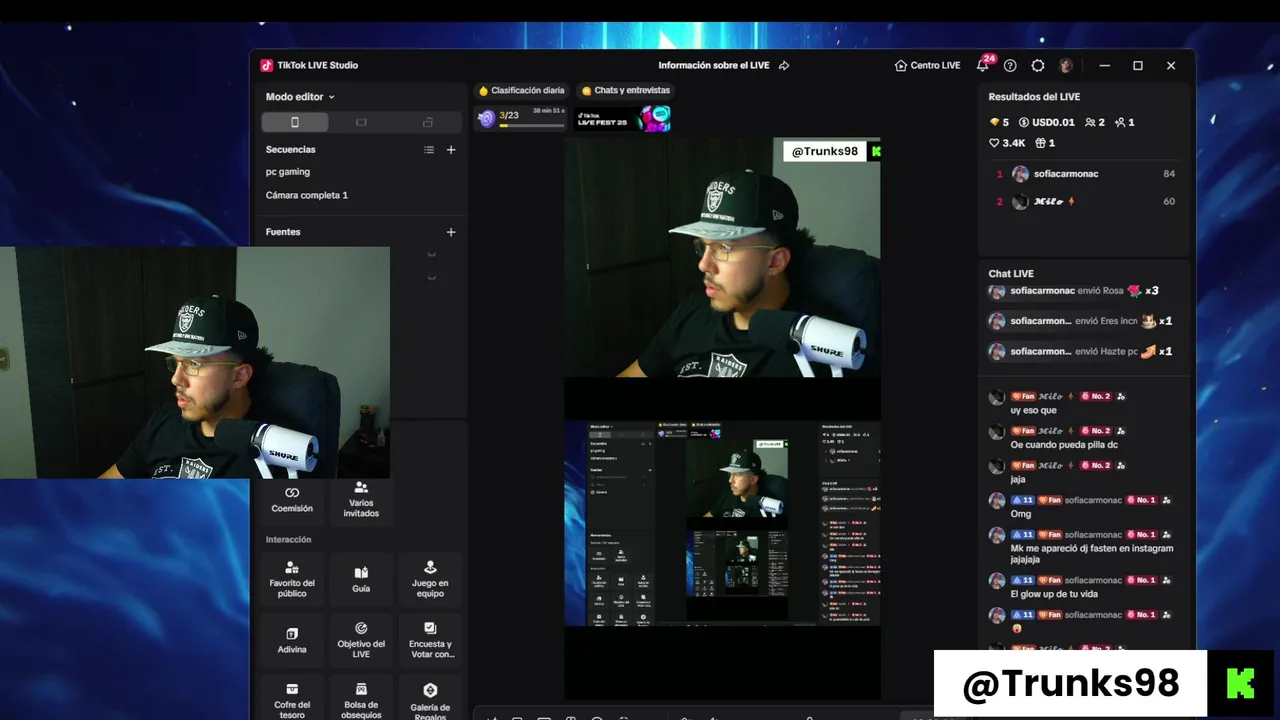The width and height of the screenshot is (1280, 720).
Task: Switch to the dual-screen layout mode
Action: 428,122
